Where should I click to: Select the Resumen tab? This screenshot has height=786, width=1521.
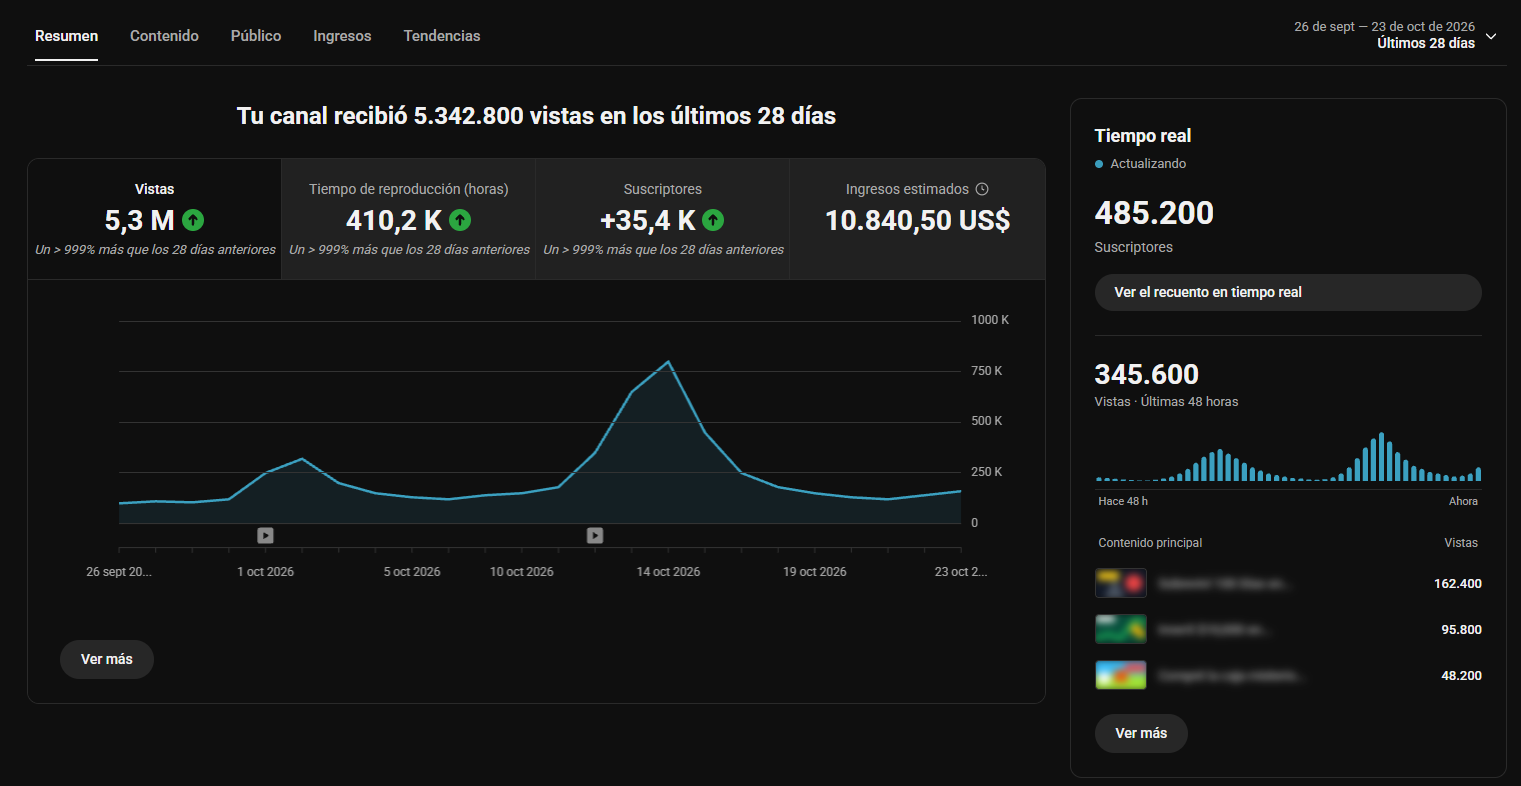(66, 36)
